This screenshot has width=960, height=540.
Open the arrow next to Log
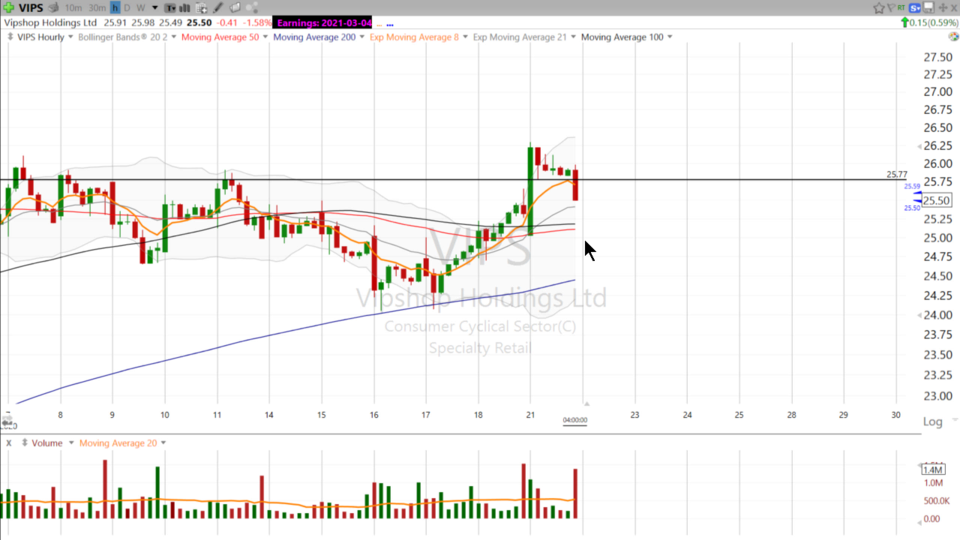pyautogui.click(x=954, y=421)
